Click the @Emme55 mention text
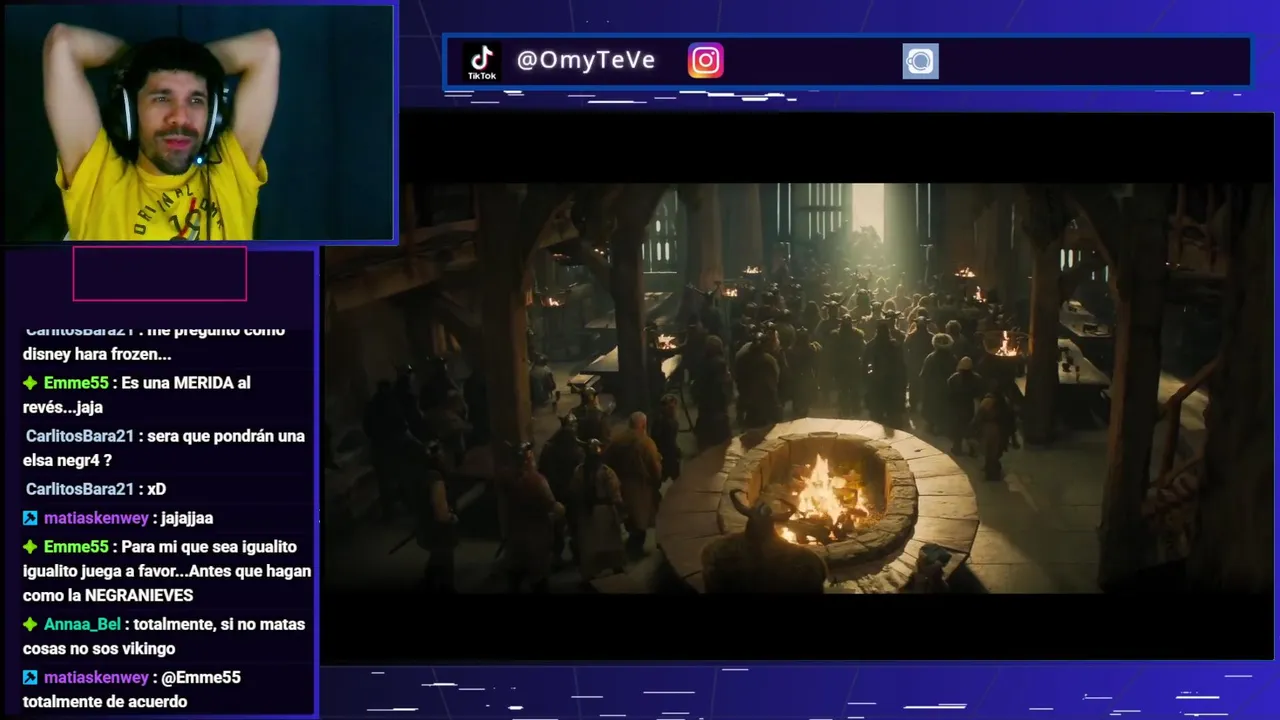The image size is (1280, 720). (x=201, y=677)
